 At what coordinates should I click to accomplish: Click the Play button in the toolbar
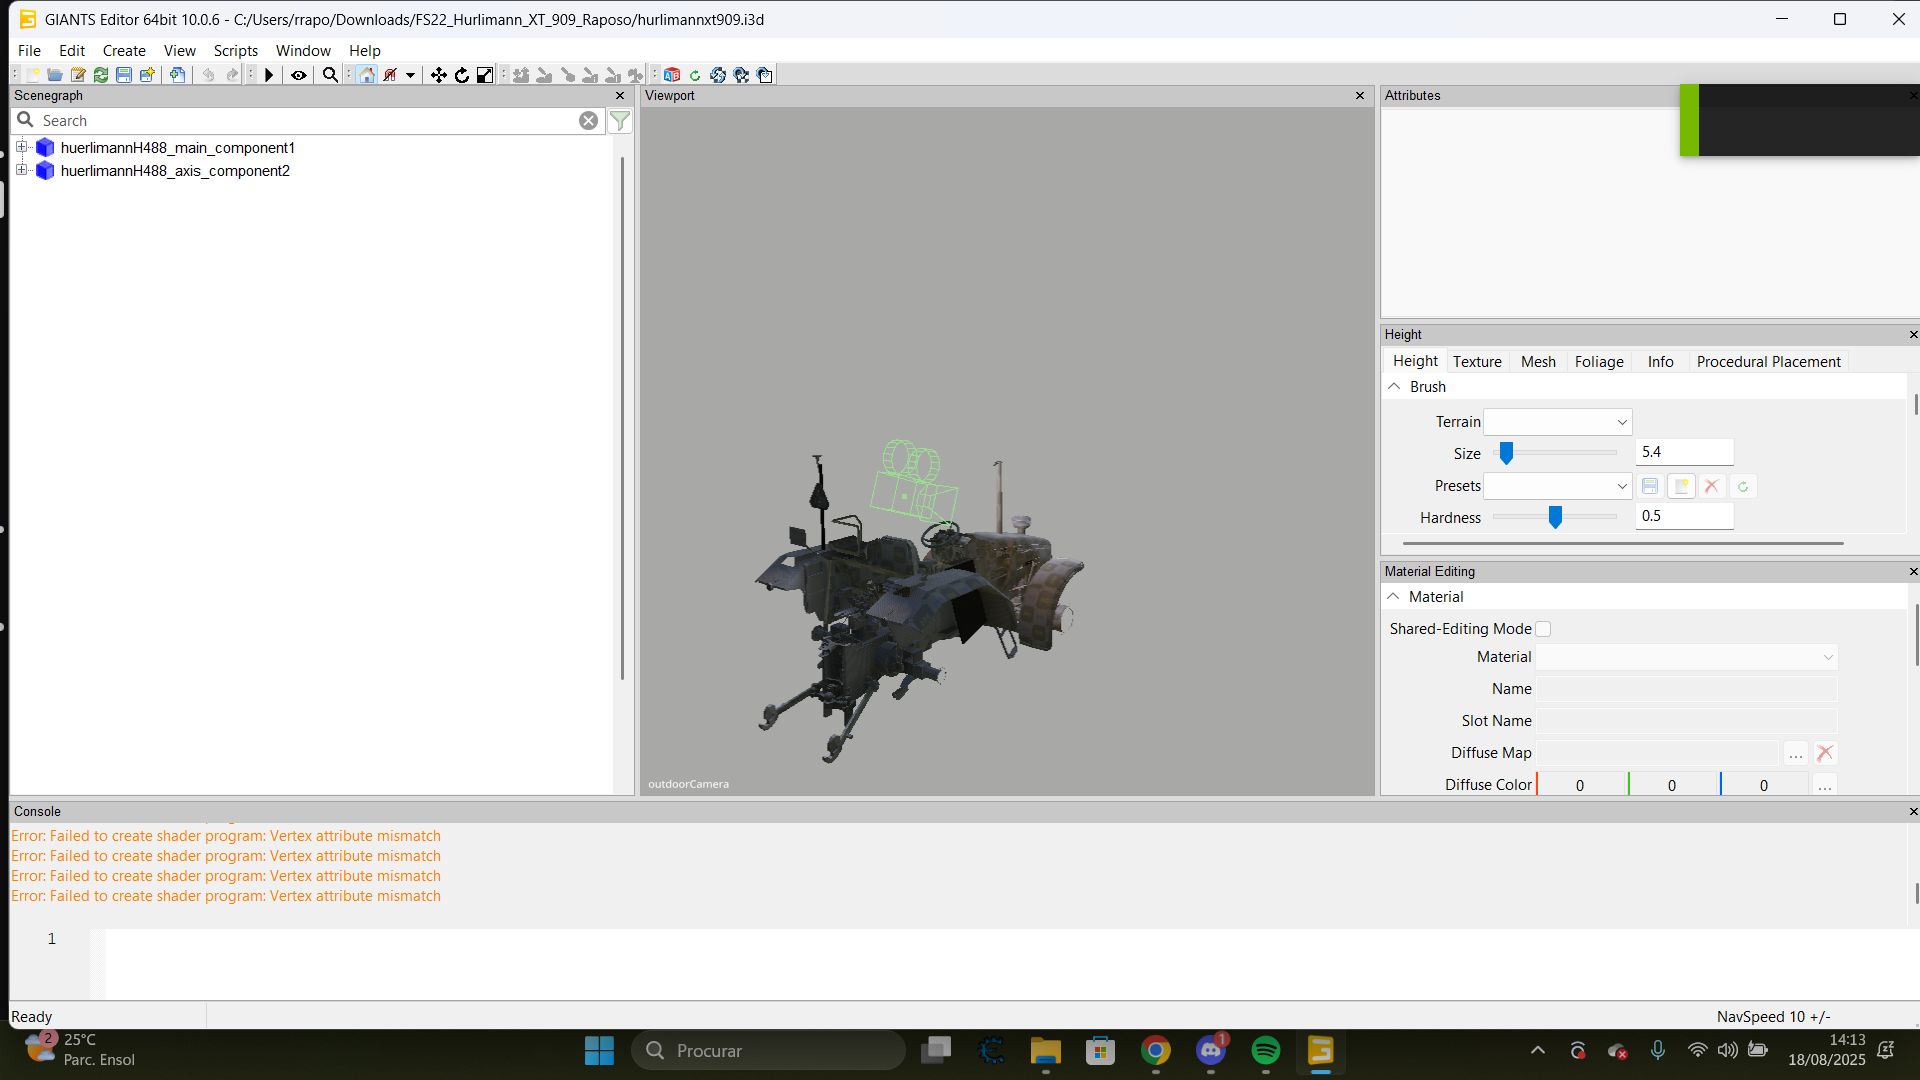(x=269, y=75)
